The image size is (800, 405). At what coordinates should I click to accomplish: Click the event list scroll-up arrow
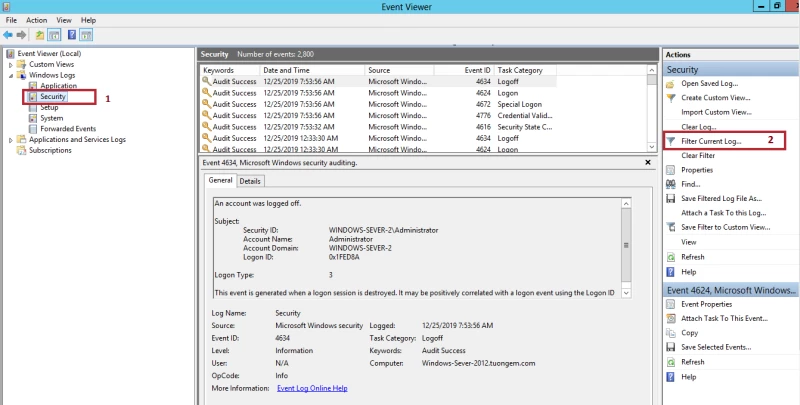pos(652,70)
